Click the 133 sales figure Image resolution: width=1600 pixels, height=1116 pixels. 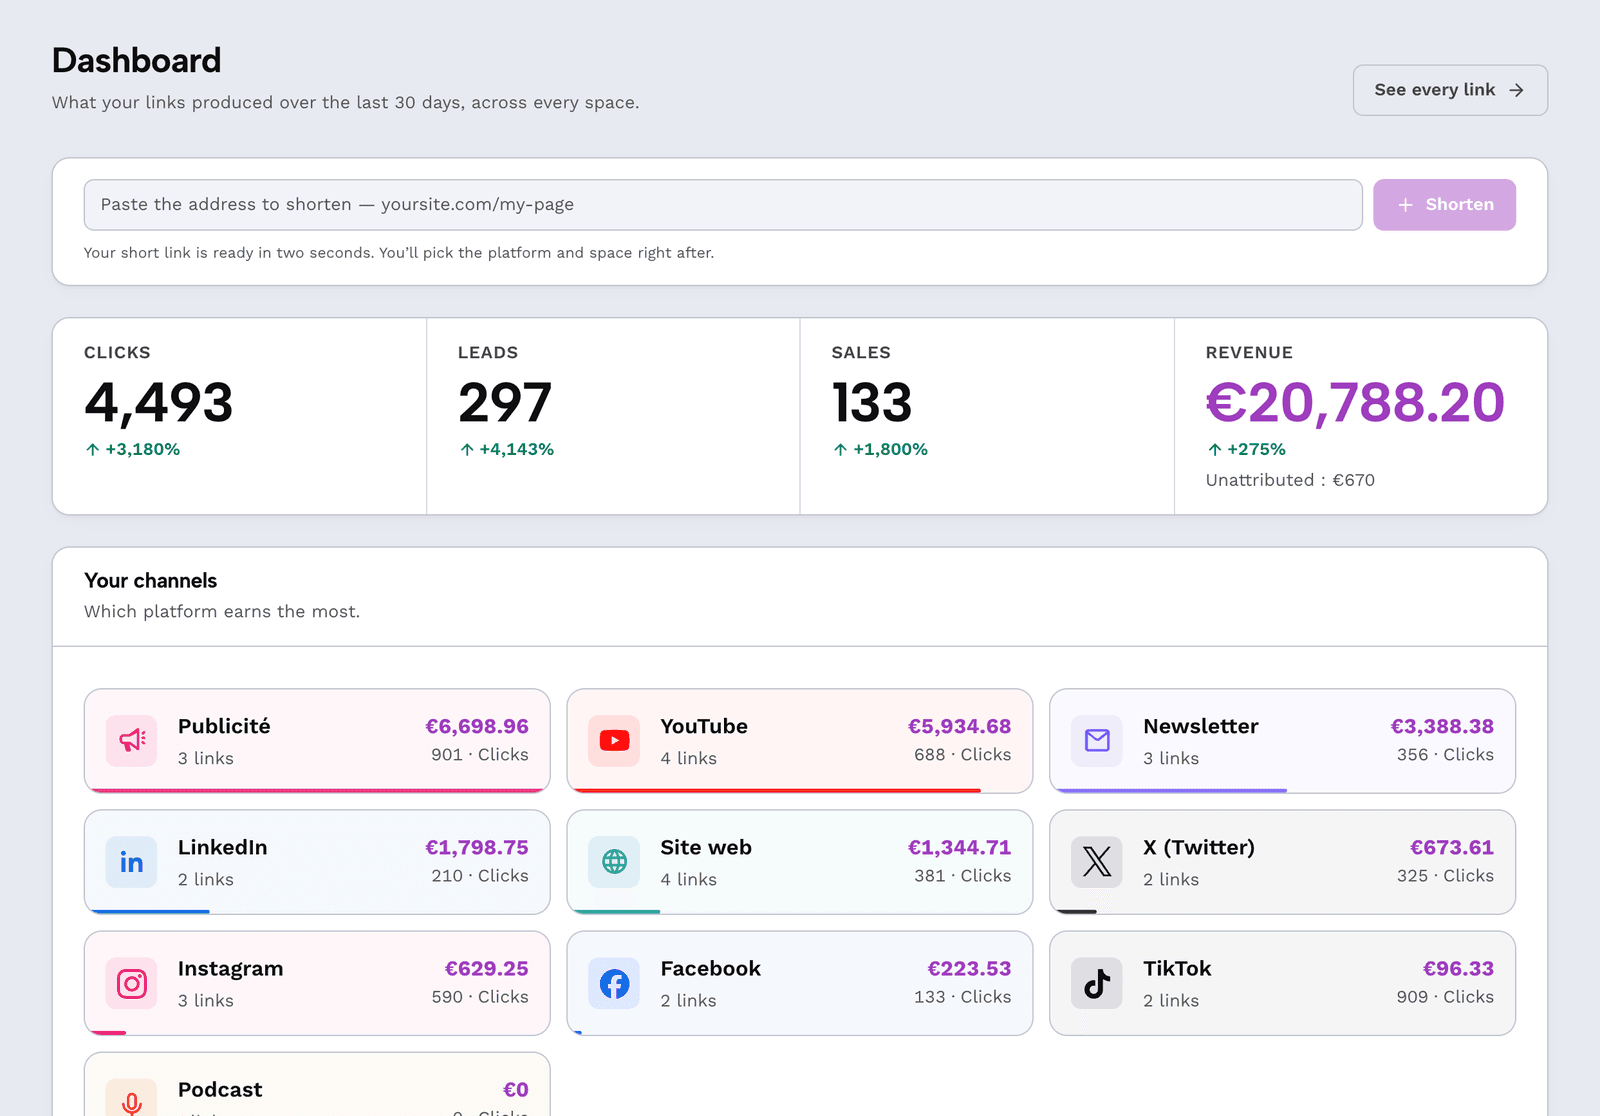tap(872, 403)
